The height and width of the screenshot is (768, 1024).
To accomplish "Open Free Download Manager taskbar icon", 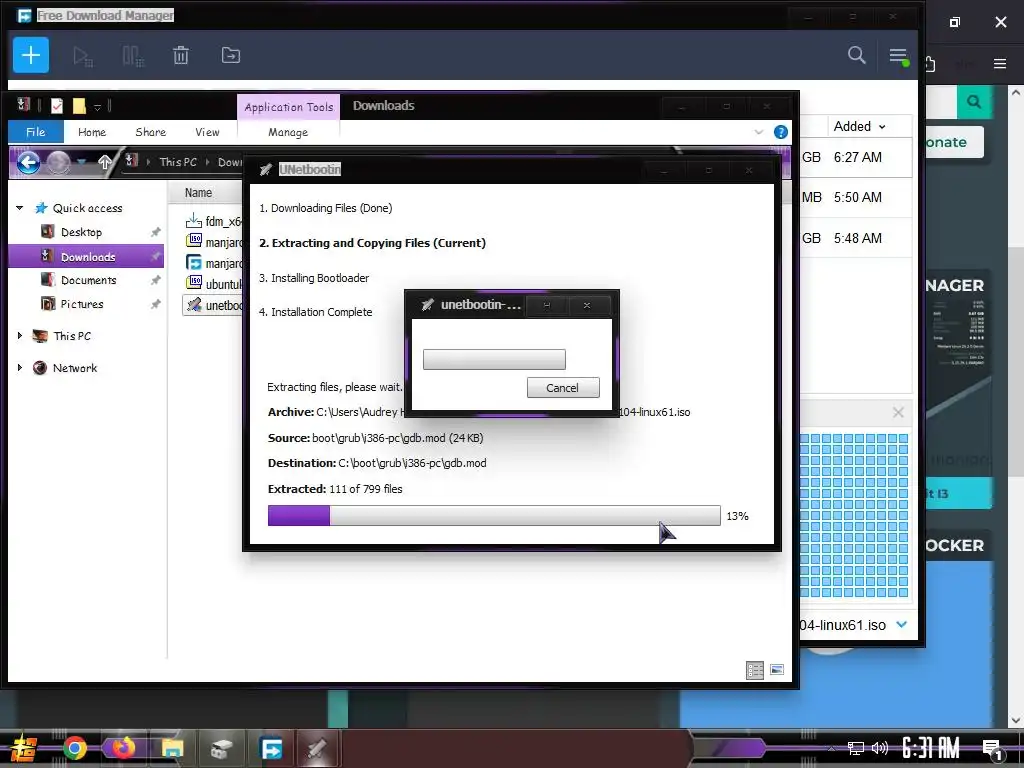I will 271,748.
